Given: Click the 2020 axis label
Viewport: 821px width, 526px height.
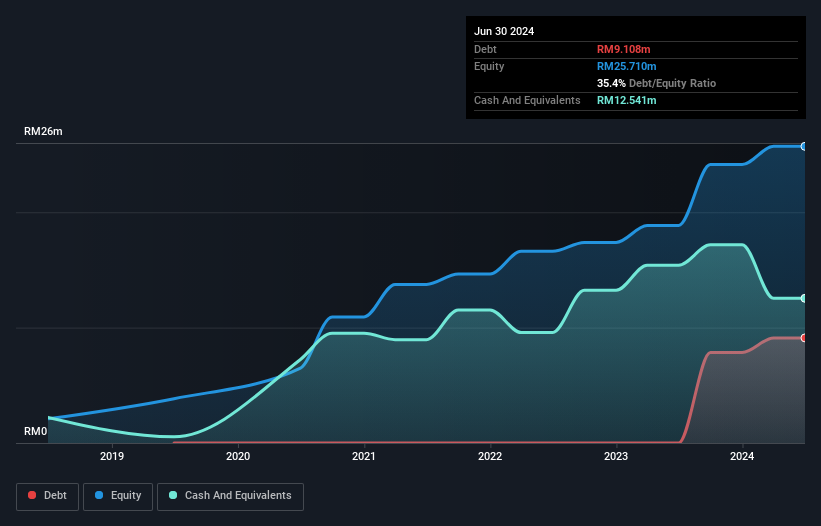Looking at the screenshot, I should pos(238,456).
